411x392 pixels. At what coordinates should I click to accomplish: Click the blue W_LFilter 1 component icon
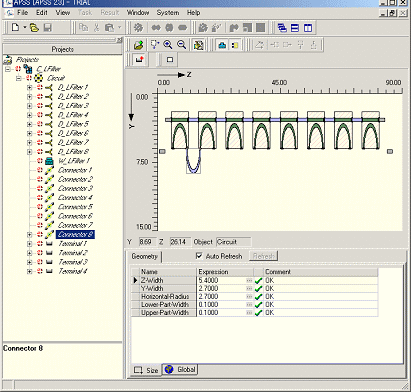pyautogui.click(x=49, y=161)
